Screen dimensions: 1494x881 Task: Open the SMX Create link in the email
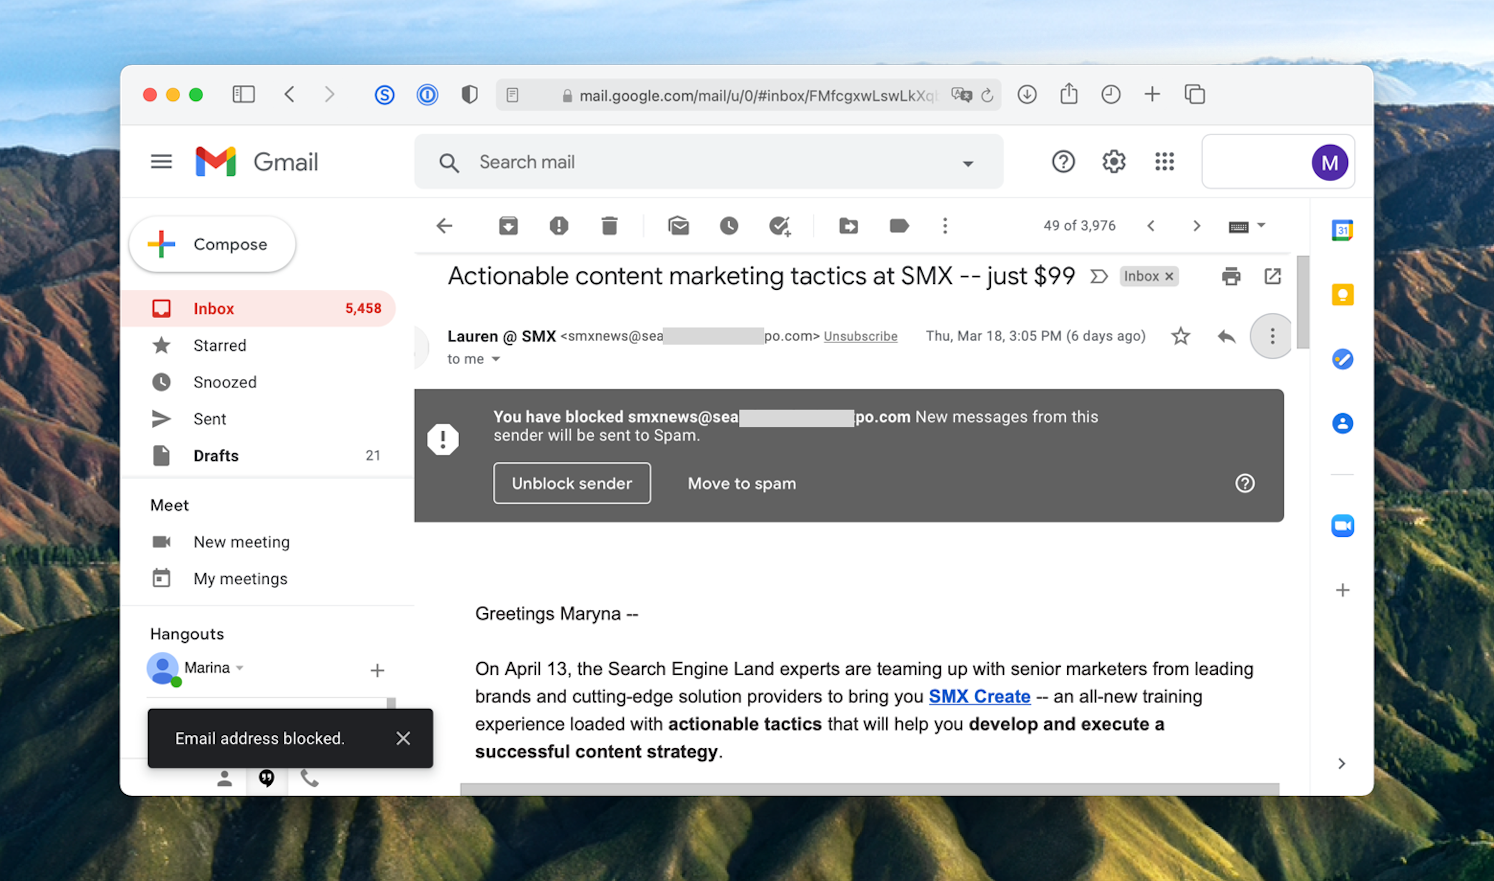coord(979,696)
